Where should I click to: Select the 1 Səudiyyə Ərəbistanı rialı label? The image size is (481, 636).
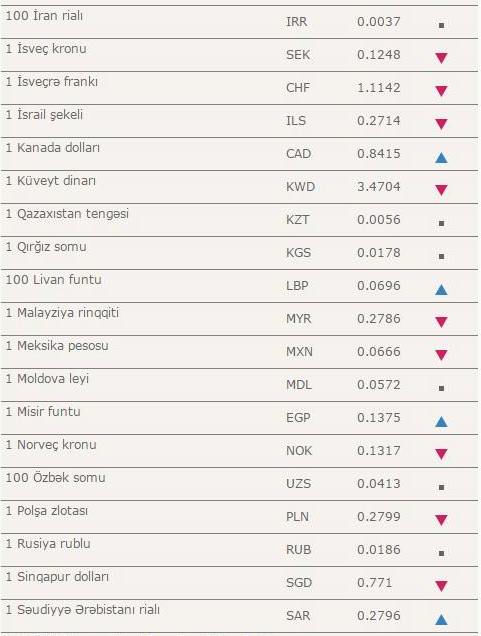83,610
